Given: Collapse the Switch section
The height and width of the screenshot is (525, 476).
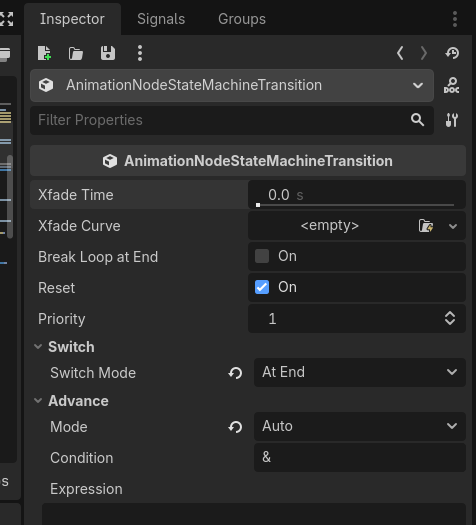Looking at the screenshot, I should pyautogui.click(x=71, y=347).
